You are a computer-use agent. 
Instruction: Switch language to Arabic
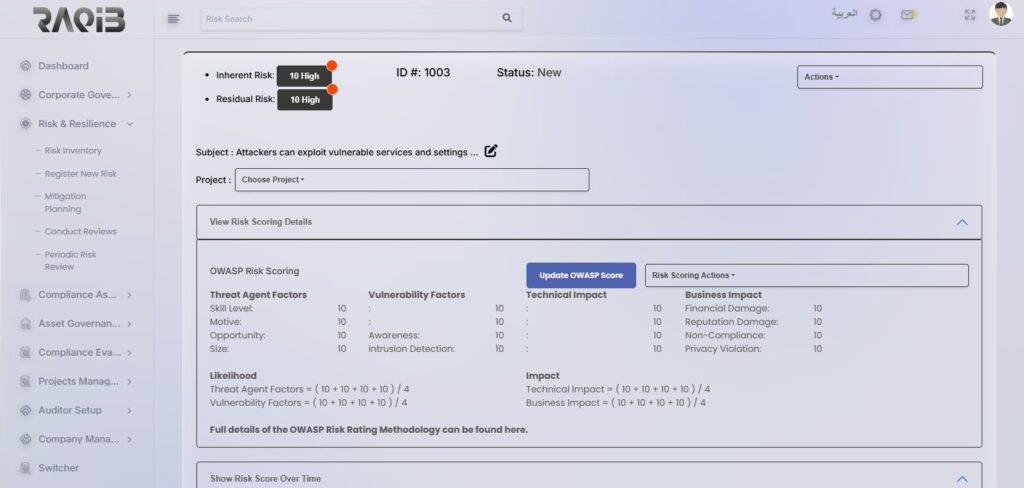(x=844, y=14)
